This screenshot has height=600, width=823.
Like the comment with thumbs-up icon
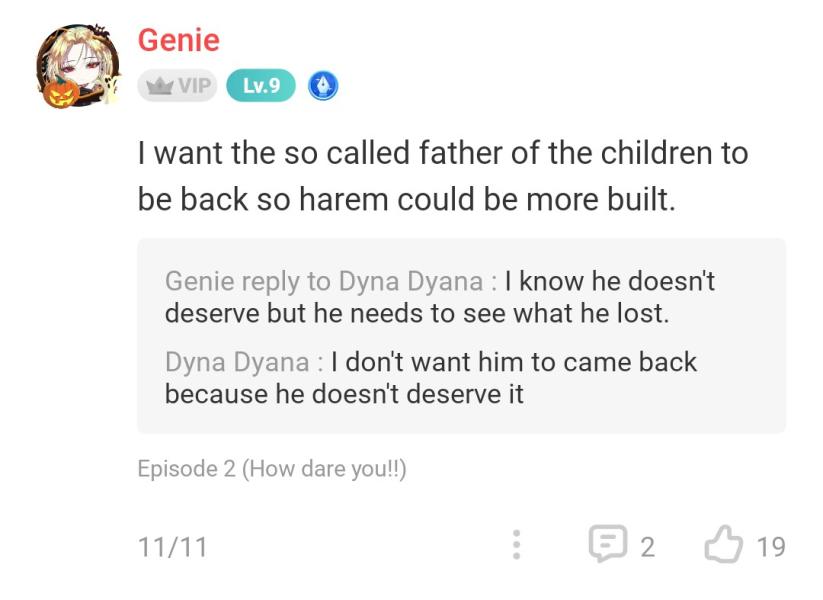pos(720,545)
